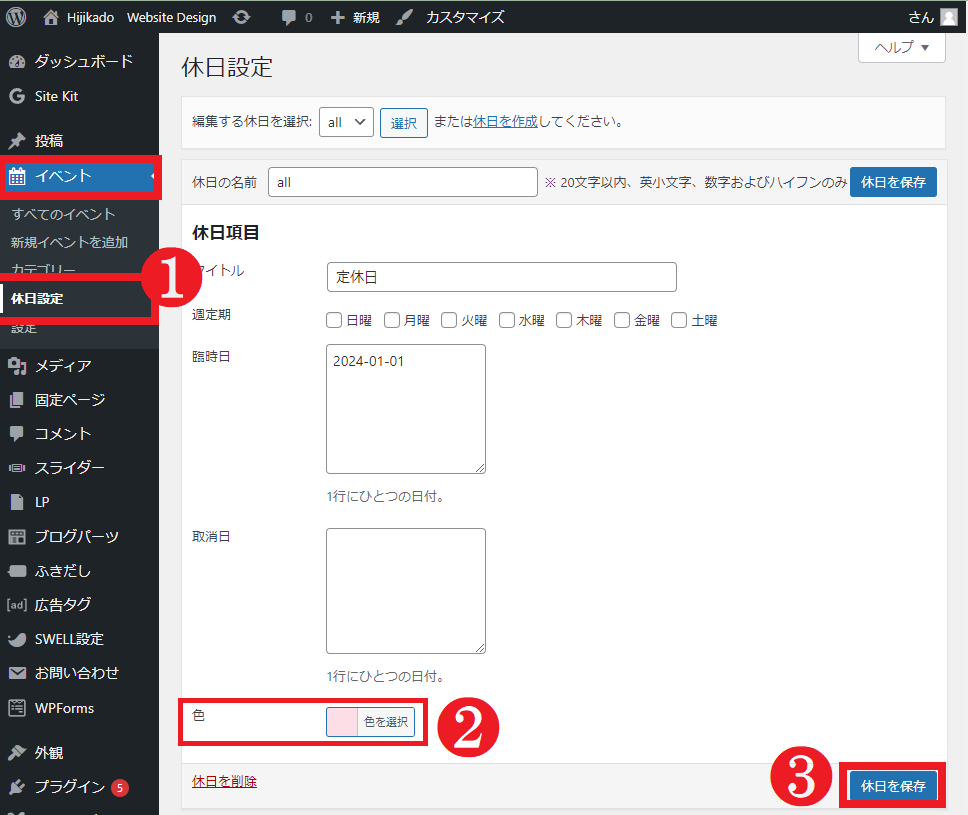Click the 休日を削除 link
Image resolution: width=968 pixels, height=815 pixels.
click(x=224, y=781)
